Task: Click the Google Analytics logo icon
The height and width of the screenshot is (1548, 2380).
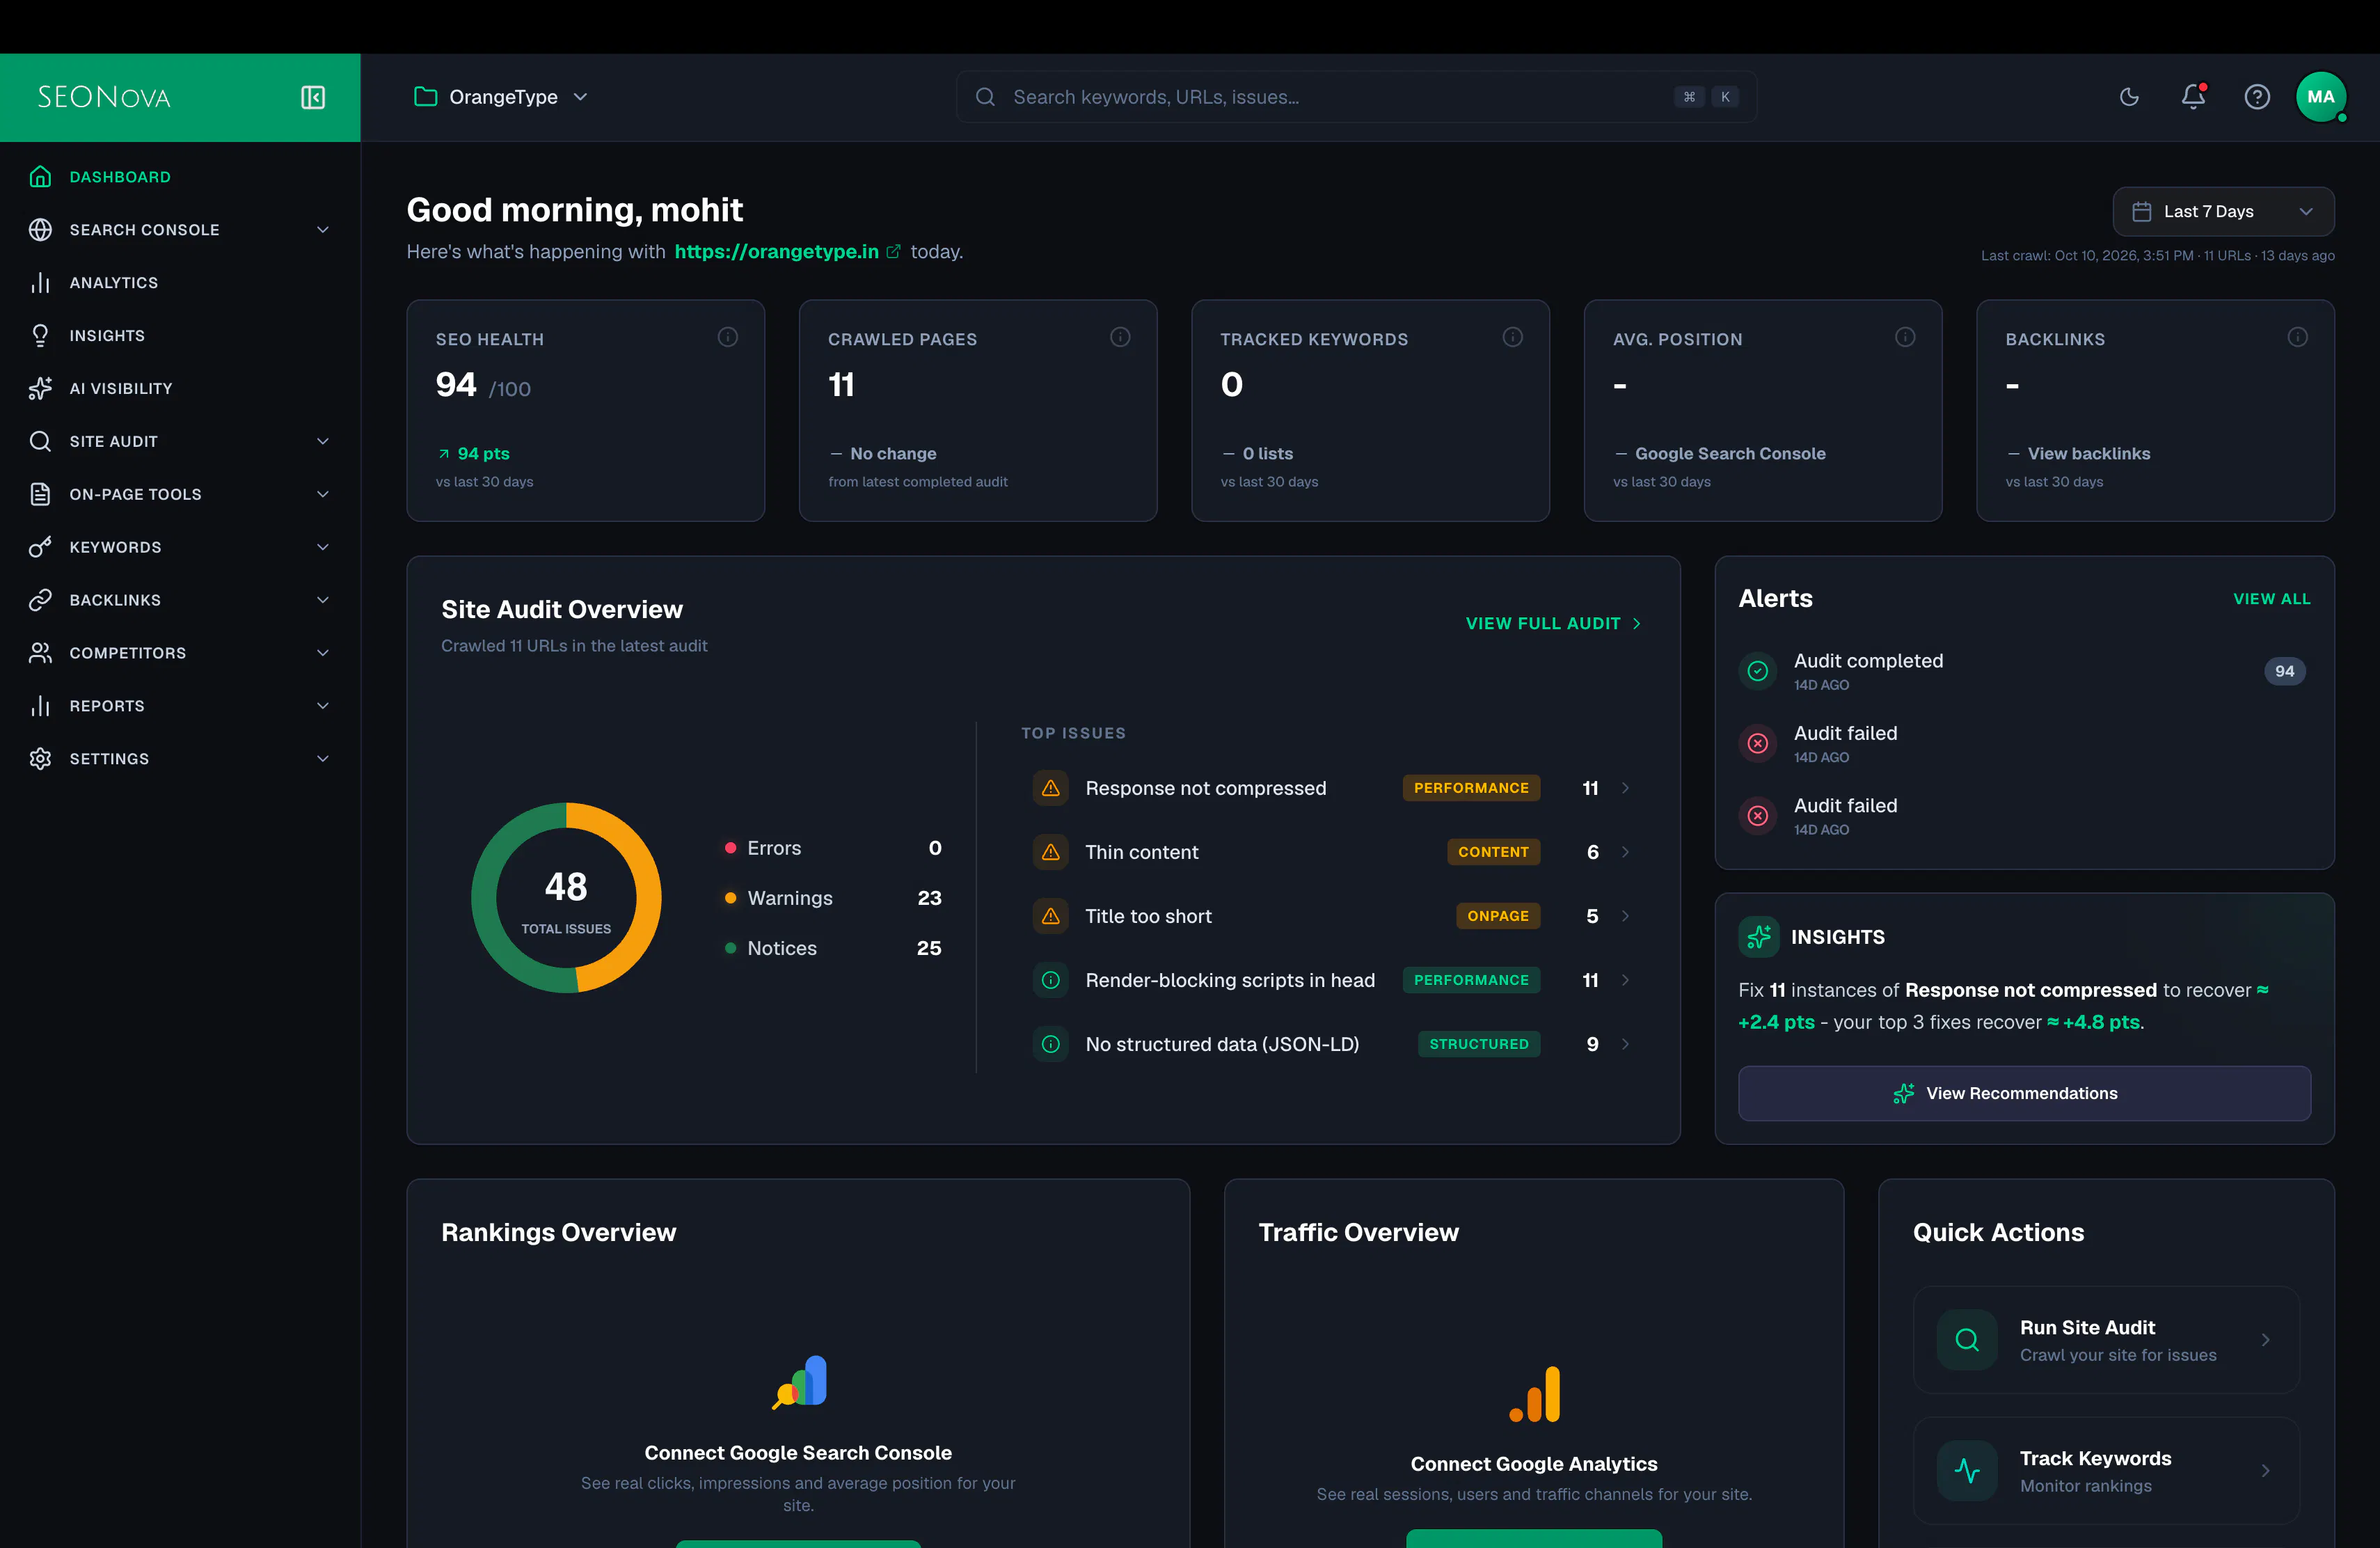Action: [x=1534, y=1394]
